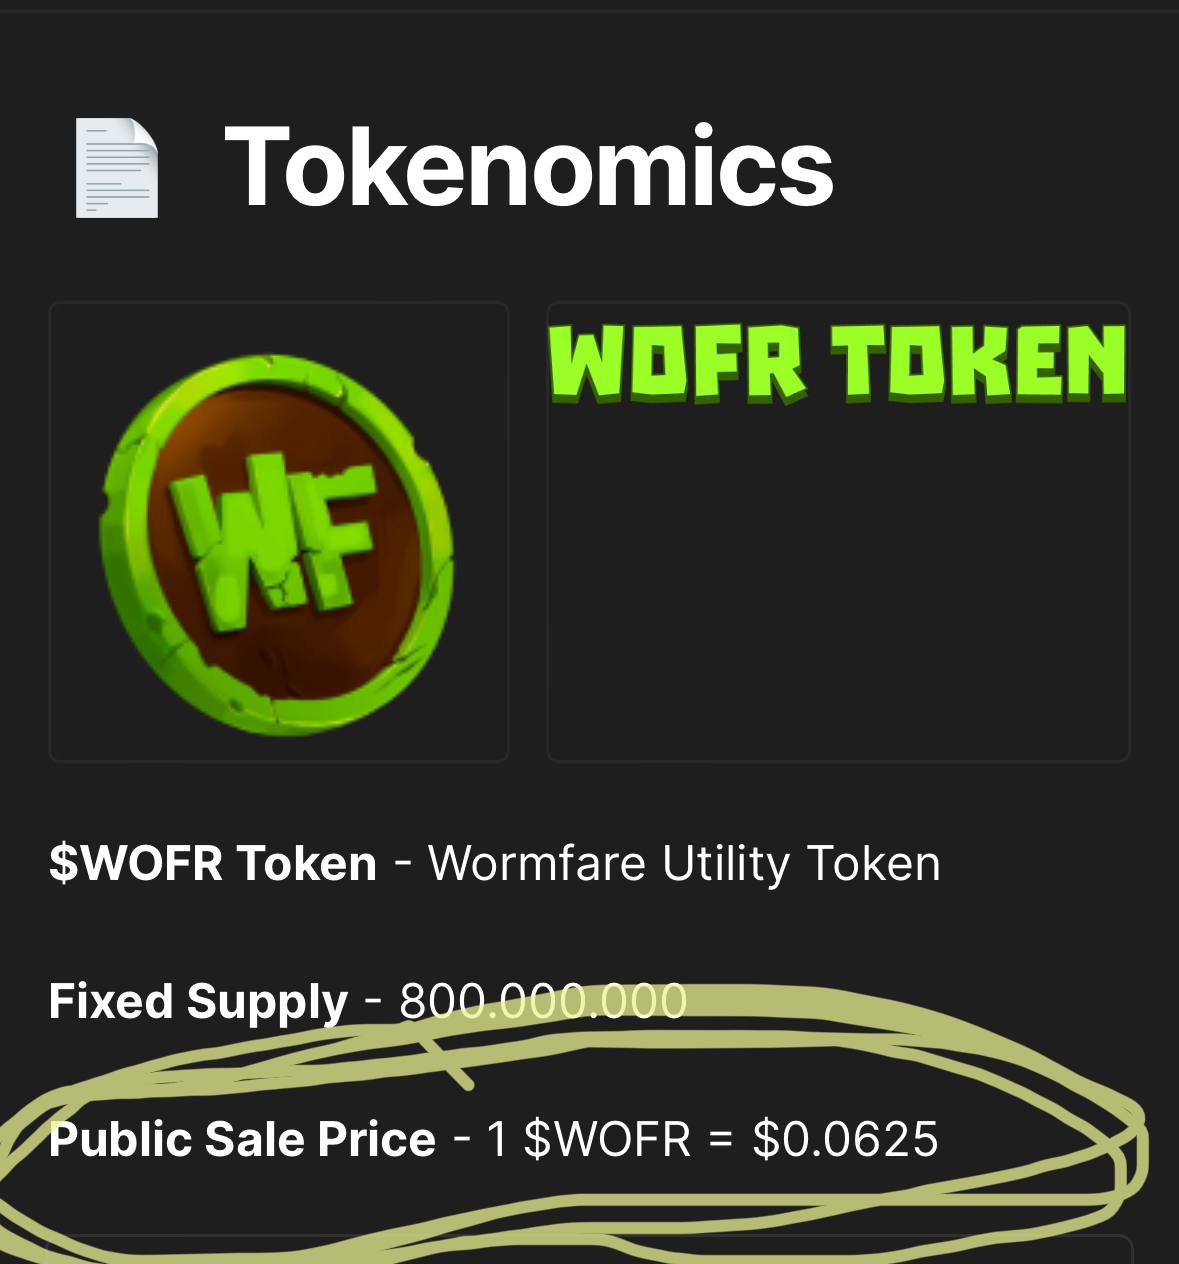Open the WOFR TOKEN image card

click(x=838, y=532)
